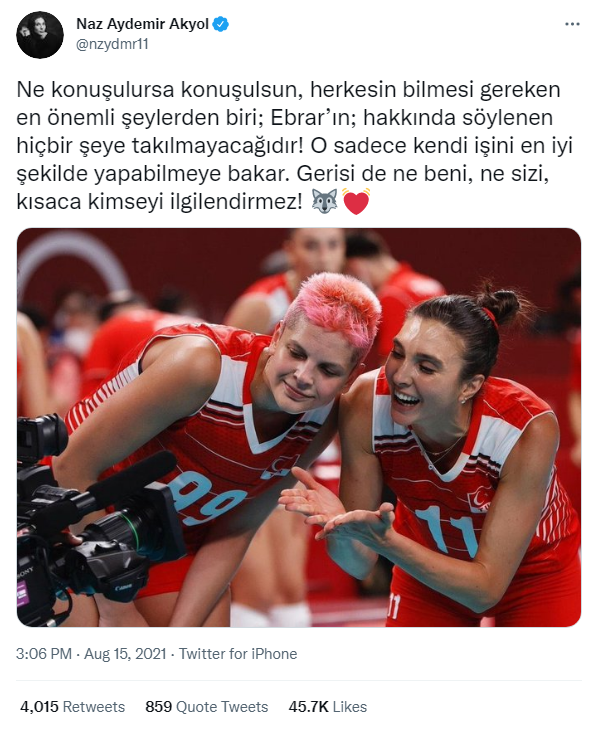Viewport: 598px width, 732px height.
Task: Click the player wearing jersey 11
Action: point(457,458)
